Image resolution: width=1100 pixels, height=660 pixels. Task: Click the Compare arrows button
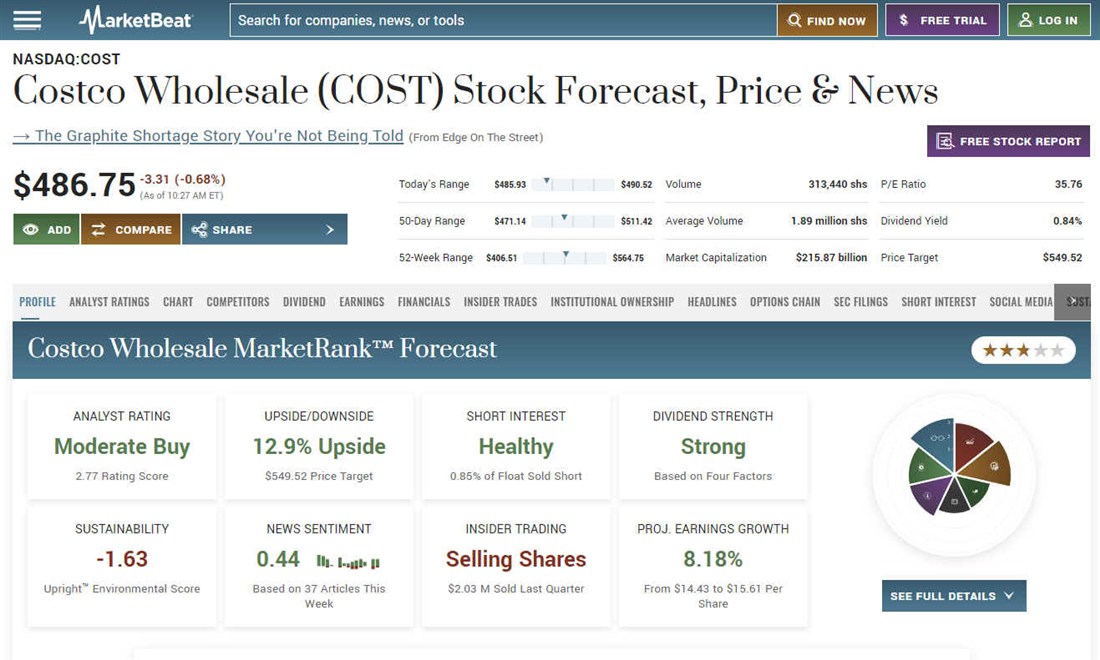coord(131,229)
